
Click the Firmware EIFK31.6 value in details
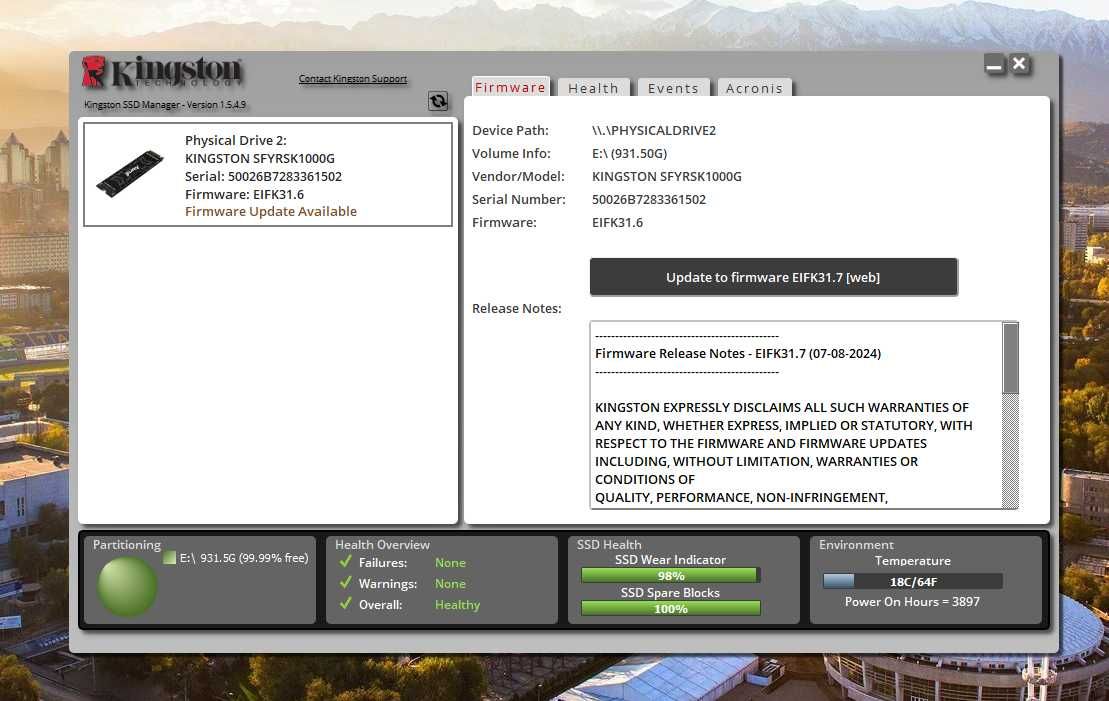point(617,222)
